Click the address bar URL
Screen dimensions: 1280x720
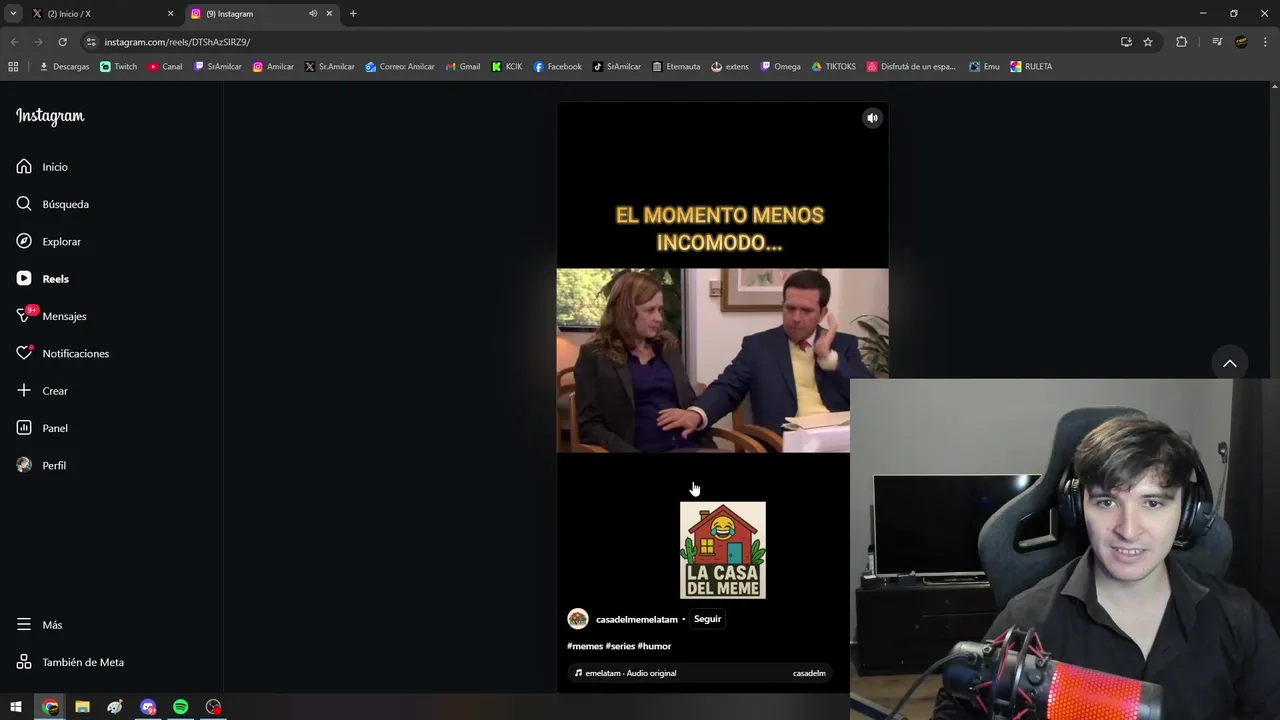click(x=177, y=42)
